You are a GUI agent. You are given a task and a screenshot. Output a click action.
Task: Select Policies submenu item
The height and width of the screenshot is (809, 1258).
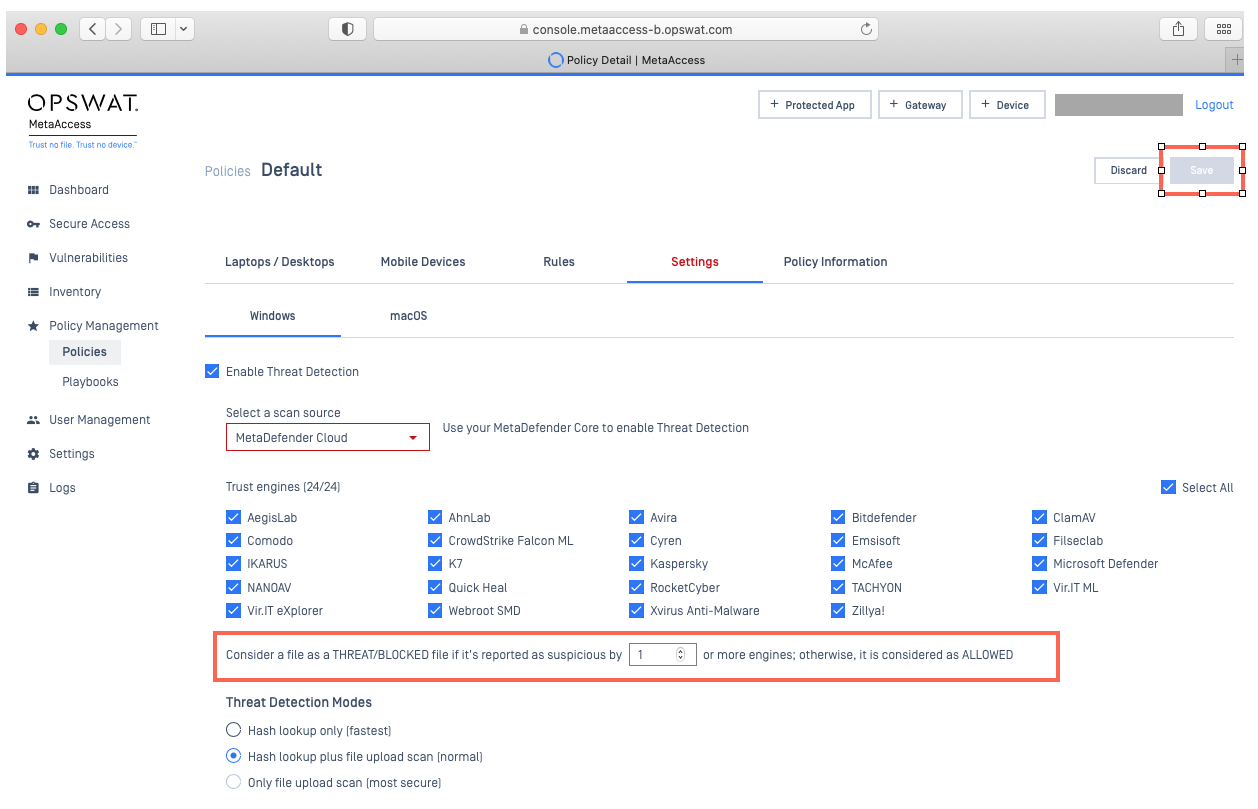pyautogui.click(x=84, y=352)
